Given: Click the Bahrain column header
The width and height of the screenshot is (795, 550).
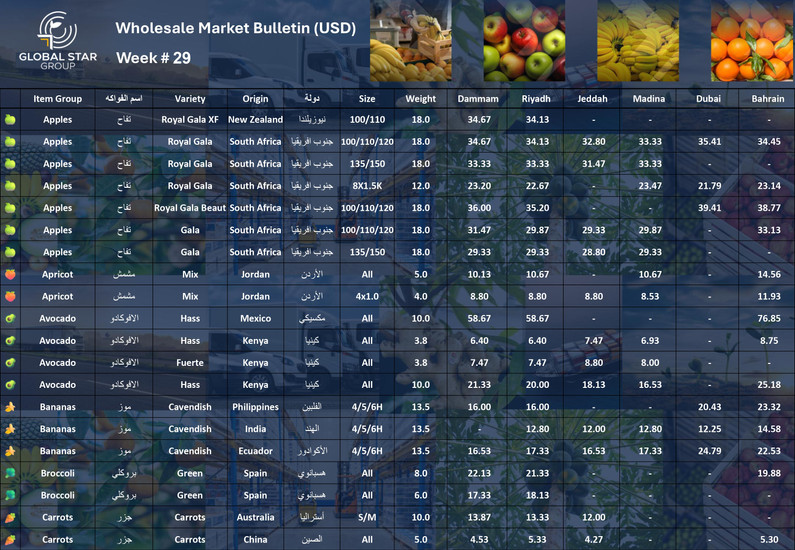Looking at the screenshot, I should coord(768,99).
